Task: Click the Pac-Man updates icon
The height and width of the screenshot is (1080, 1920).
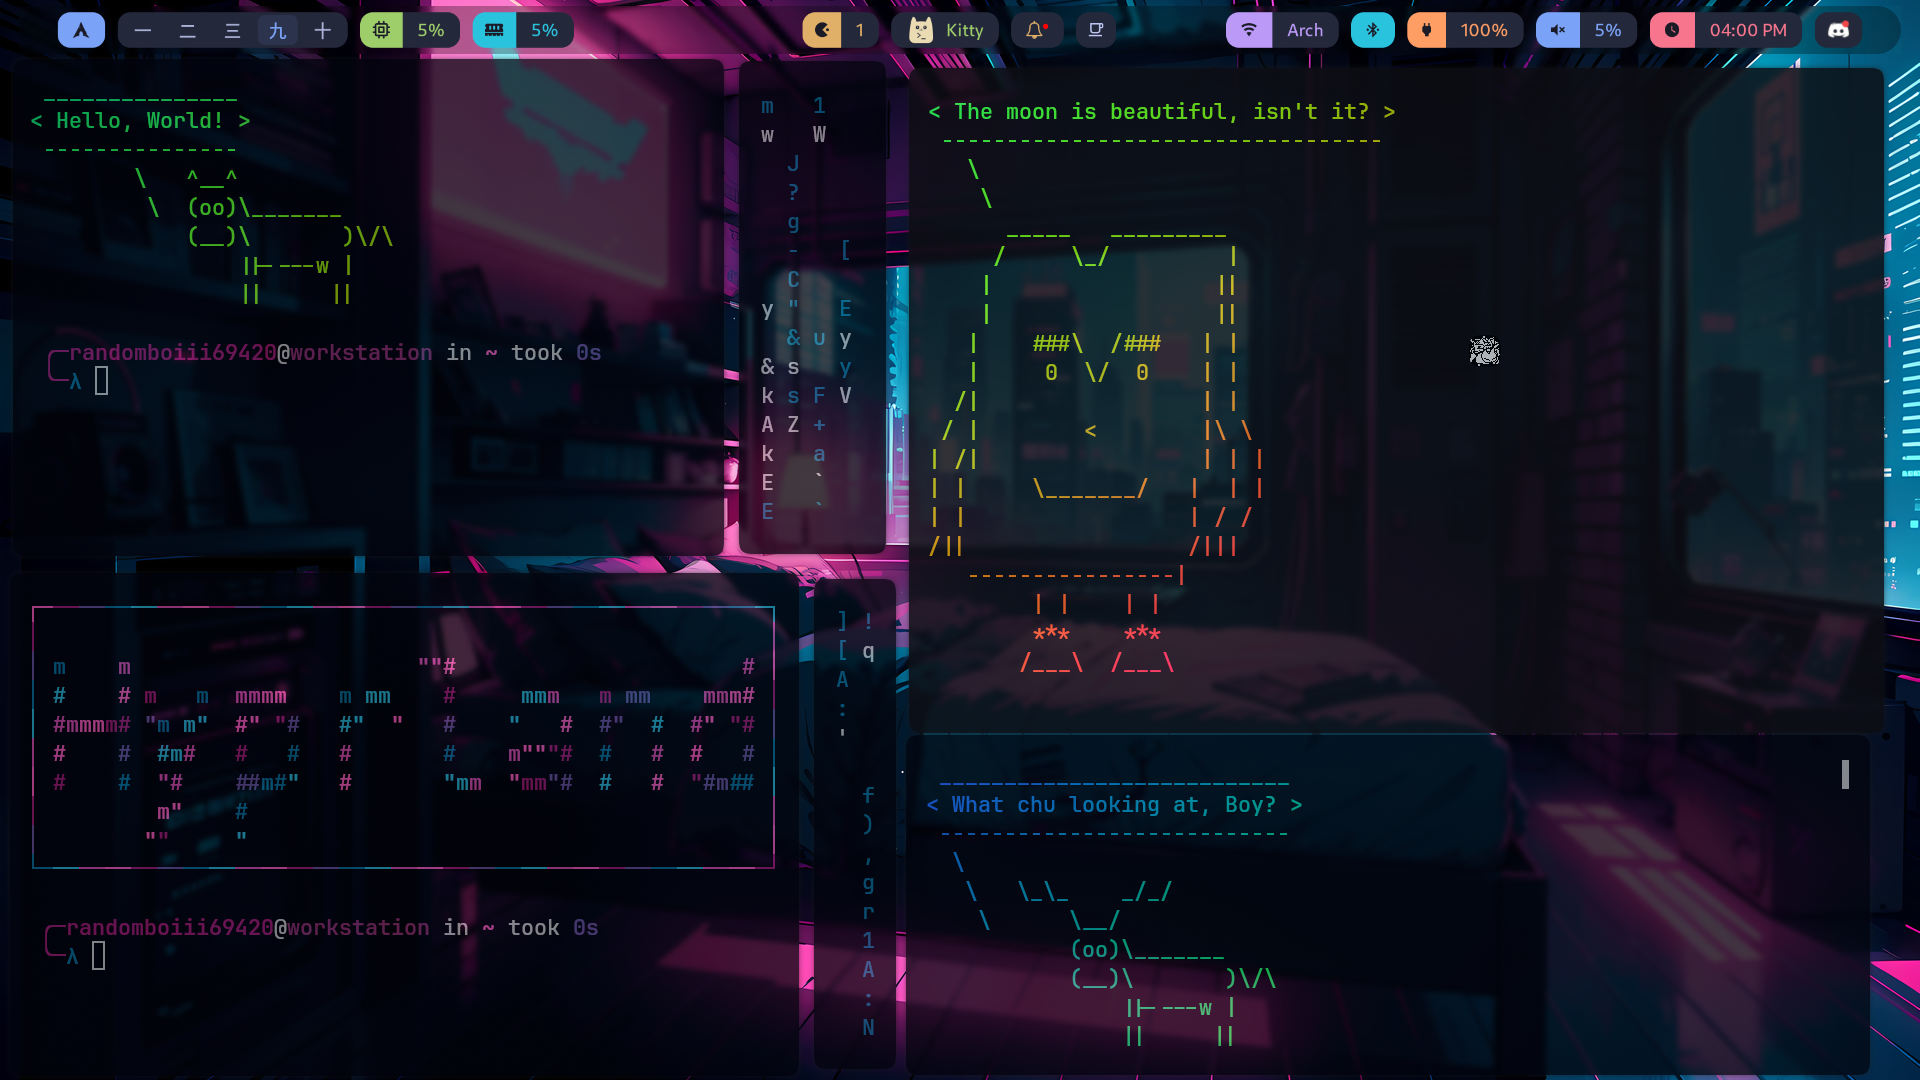Action: 822,30
